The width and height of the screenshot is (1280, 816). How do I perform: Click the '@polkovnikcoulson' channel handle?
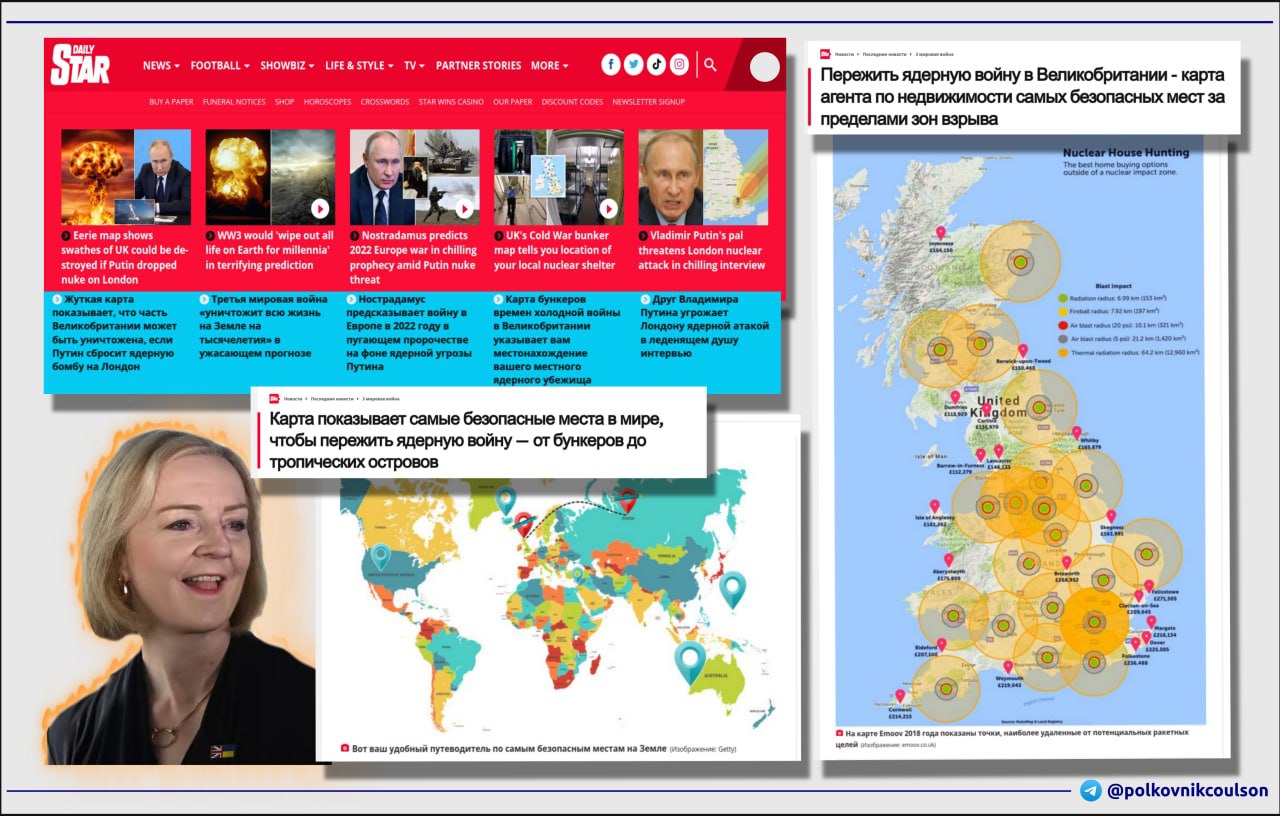click(1188, 791)
